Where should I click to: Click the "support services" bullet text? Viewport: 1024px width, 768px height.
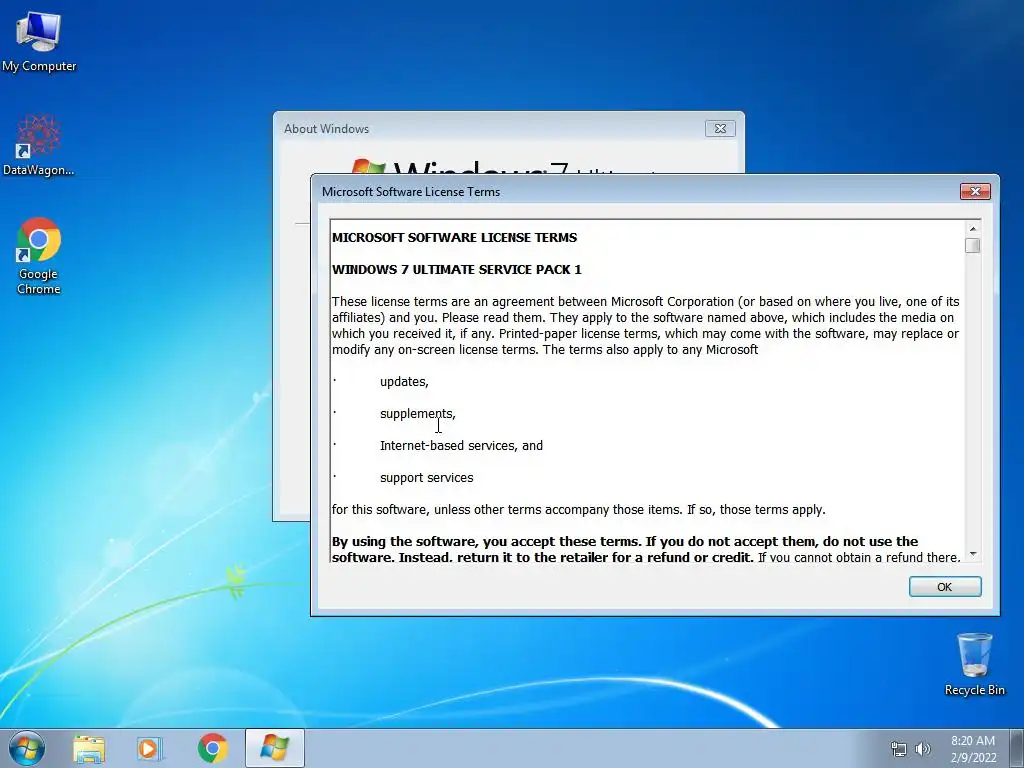pos(426,478)
